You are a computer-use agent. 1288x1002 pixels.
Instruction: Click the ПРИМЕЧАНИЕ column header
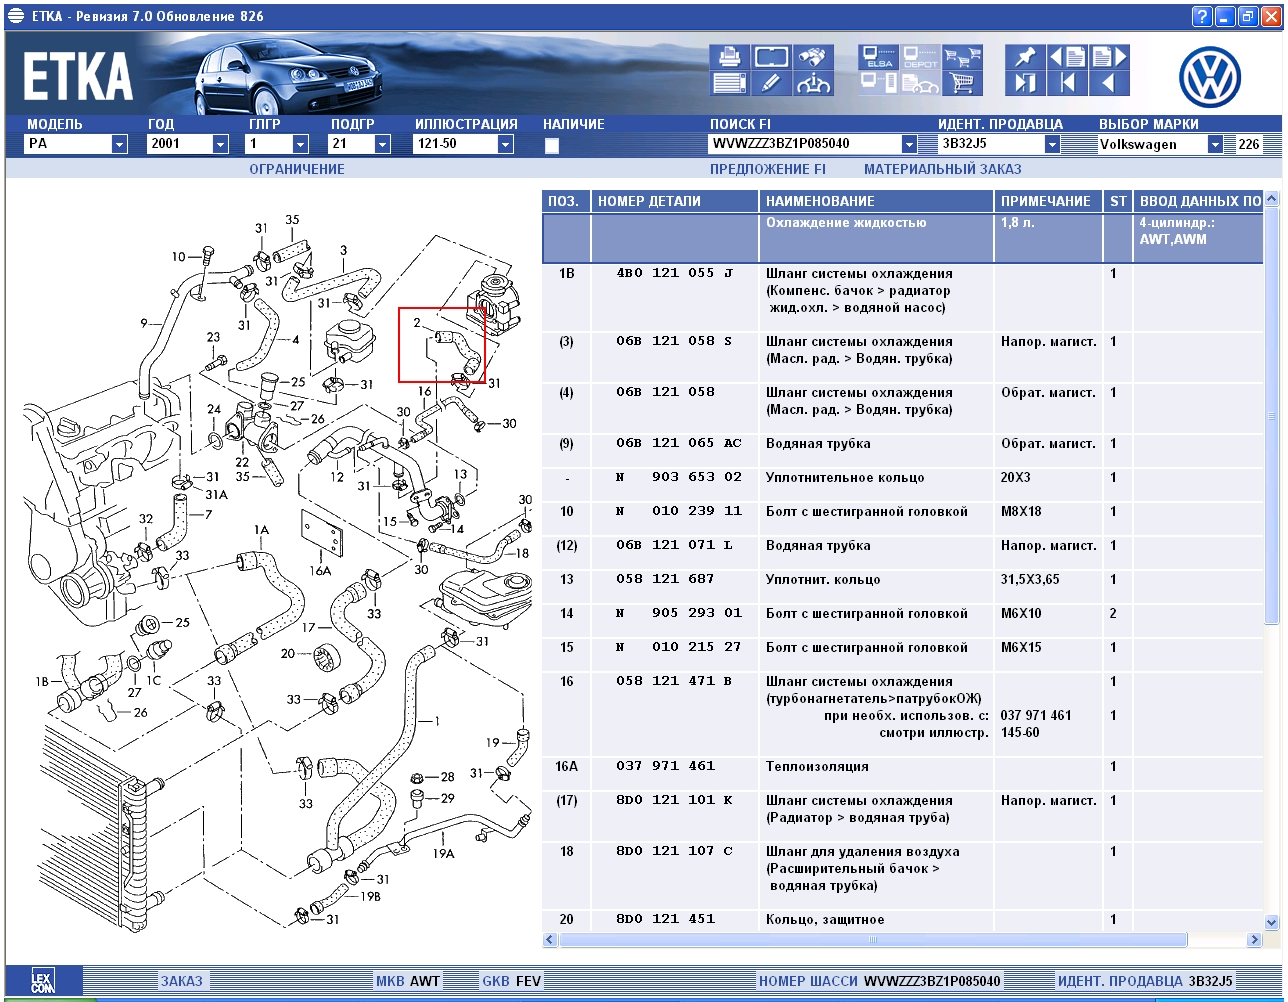click(1049, 201)
